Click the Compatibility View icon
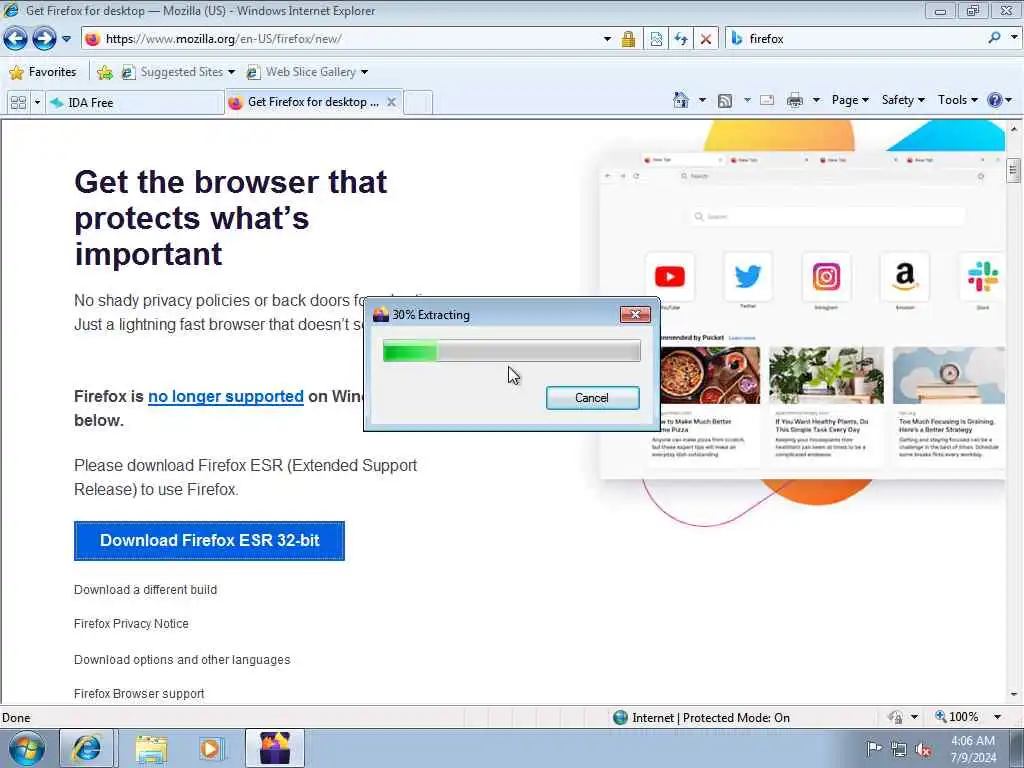The height and width of the screenshot is (768, 1024). [656, 39]
